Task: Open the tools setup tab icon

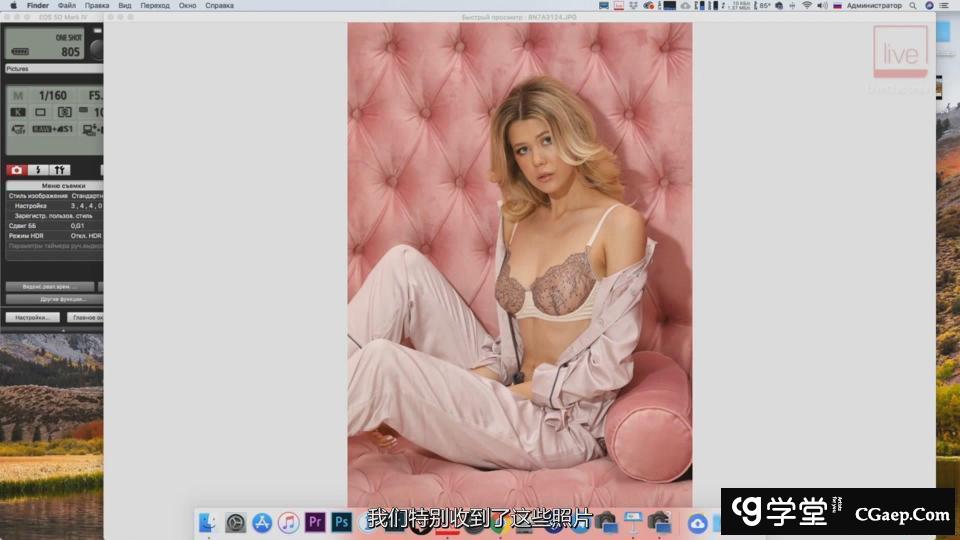Action: [61, 170]
